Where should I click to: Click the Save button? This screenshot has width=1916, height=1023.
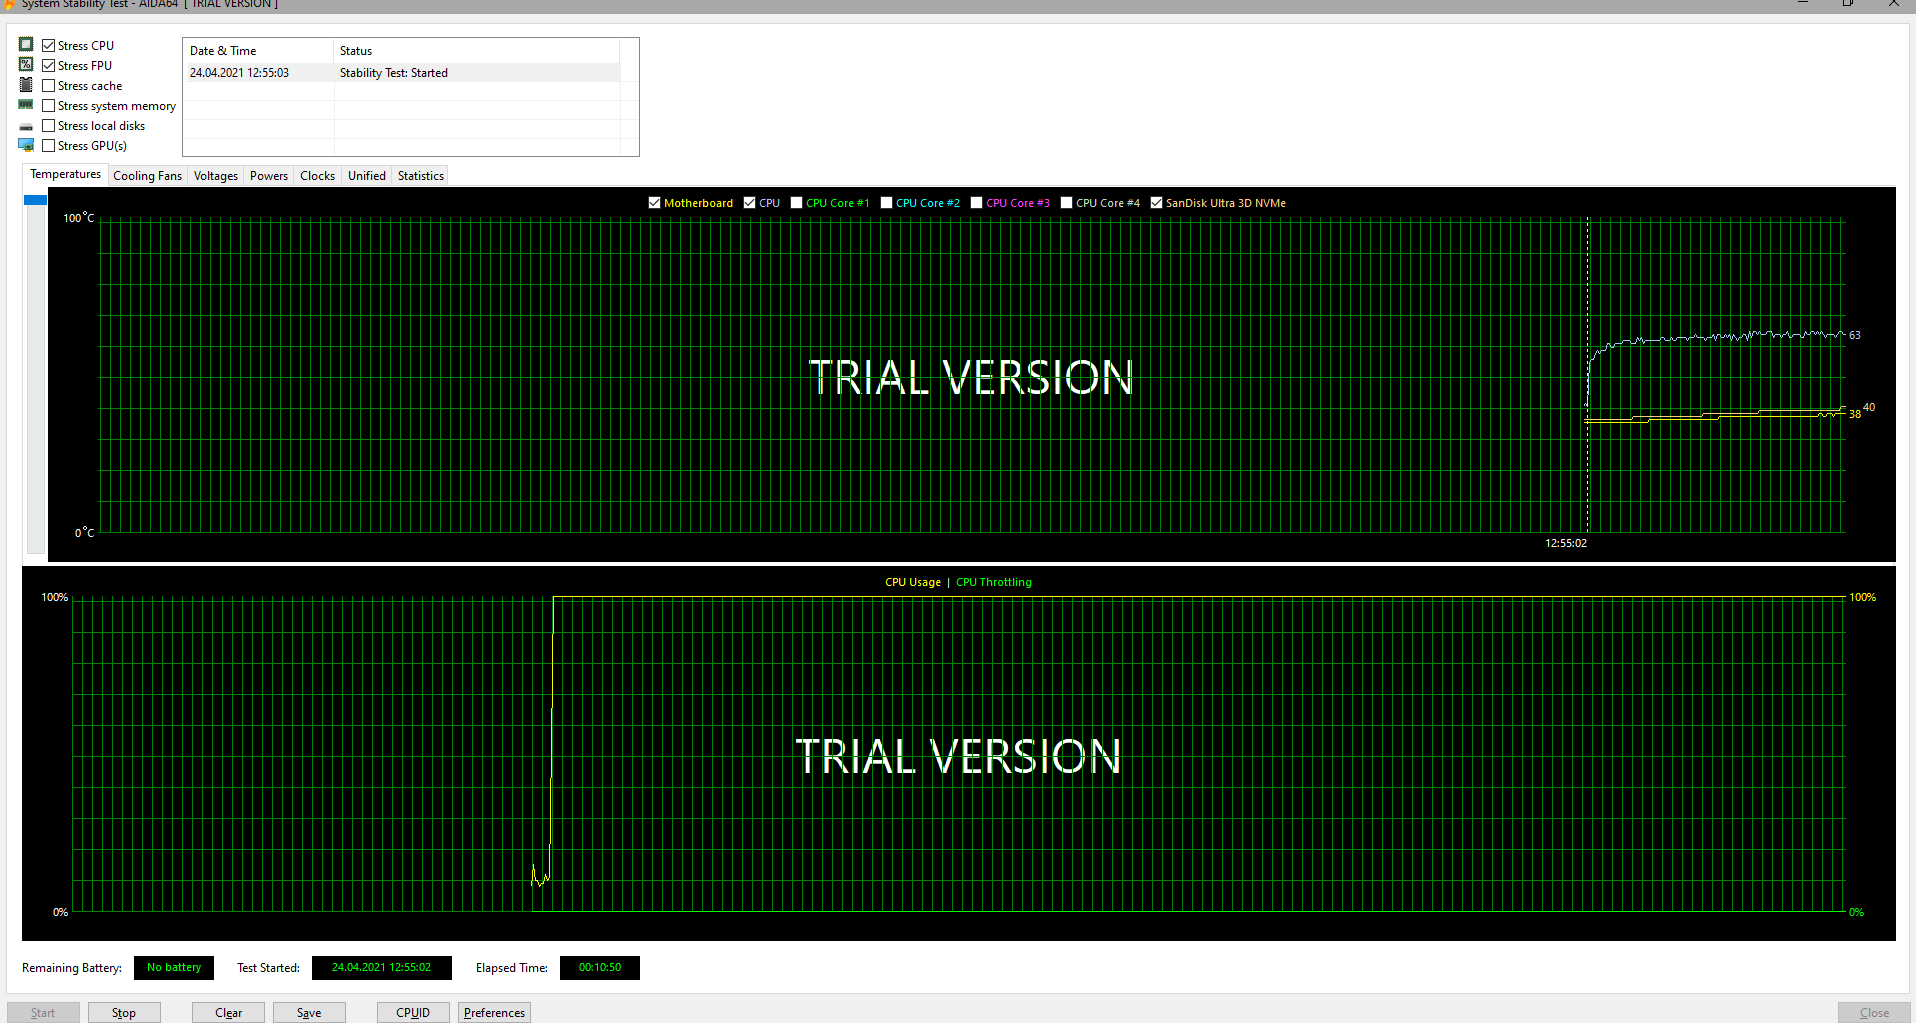tap(309, 1012)
